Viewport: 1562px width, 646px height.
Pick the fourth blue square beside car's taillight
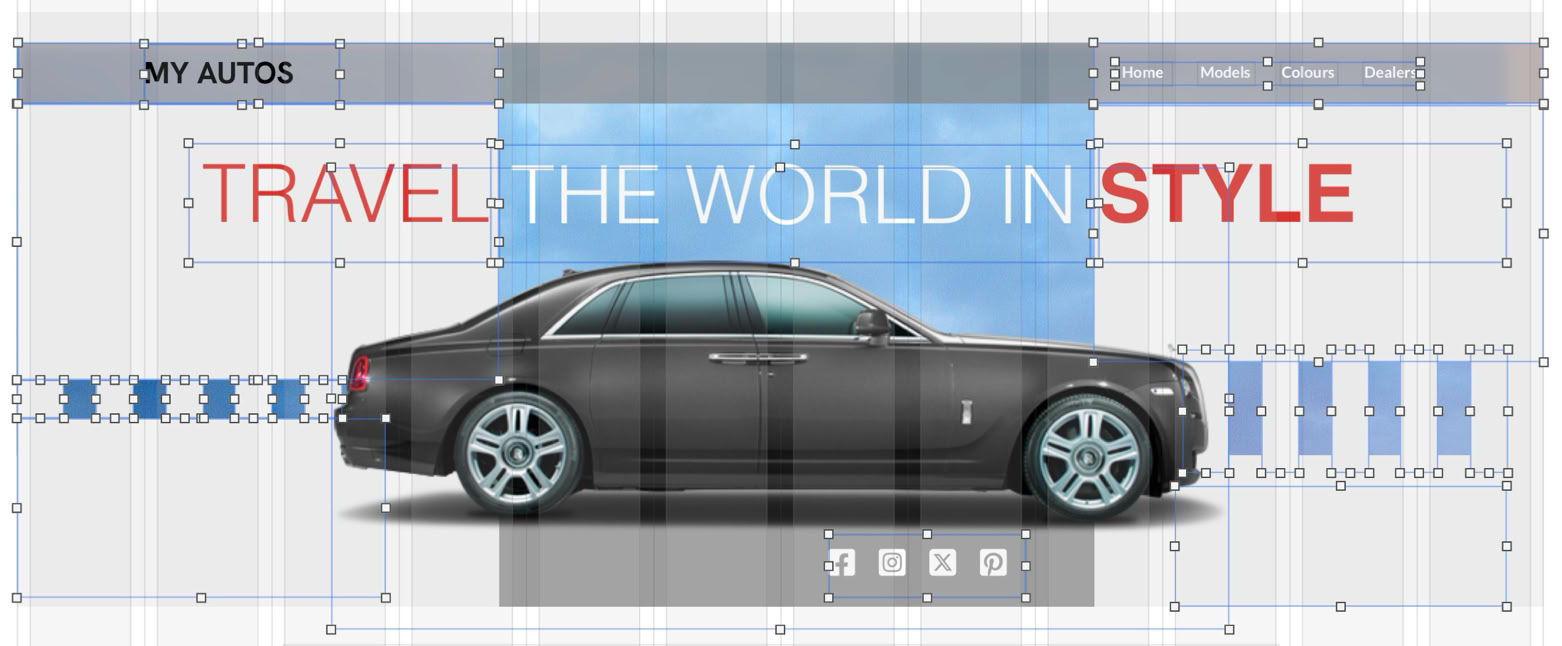(x=288, y=399)
